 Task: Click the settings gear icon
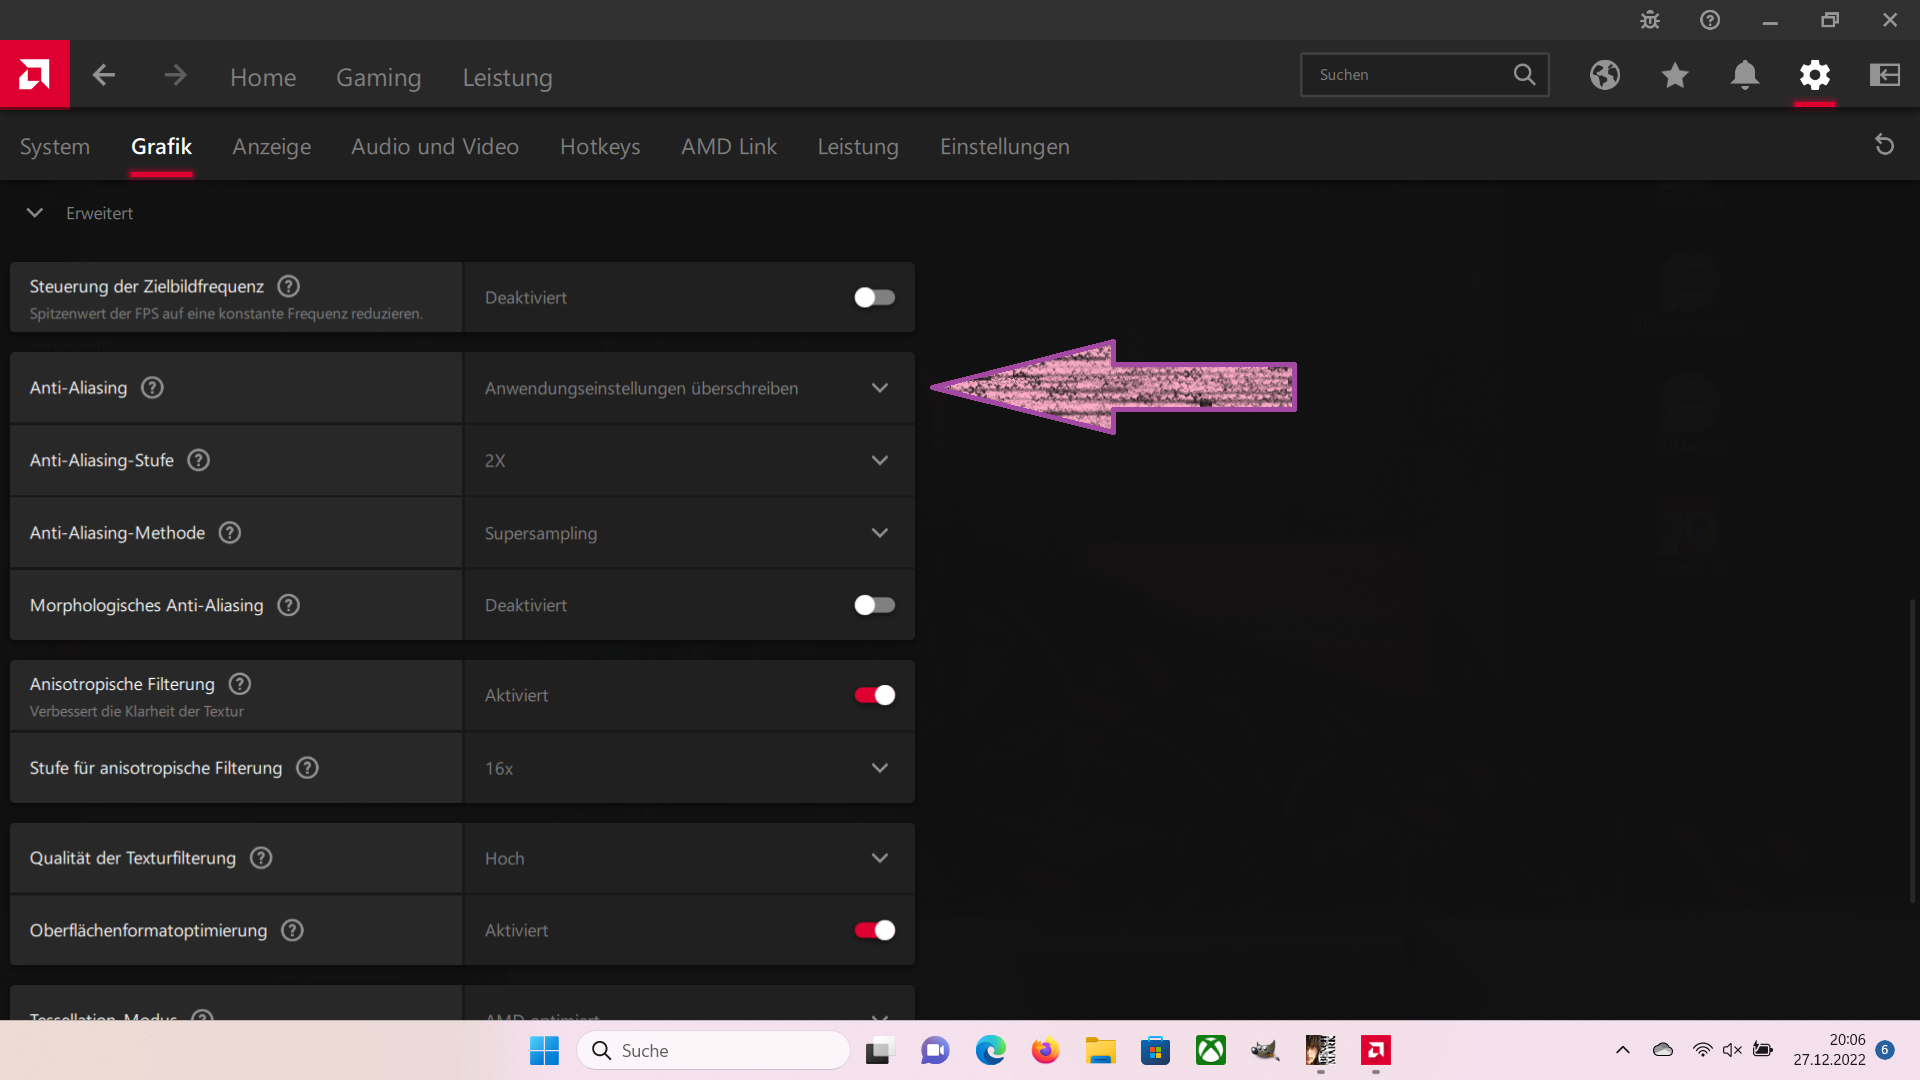(x=1815, y=75)
